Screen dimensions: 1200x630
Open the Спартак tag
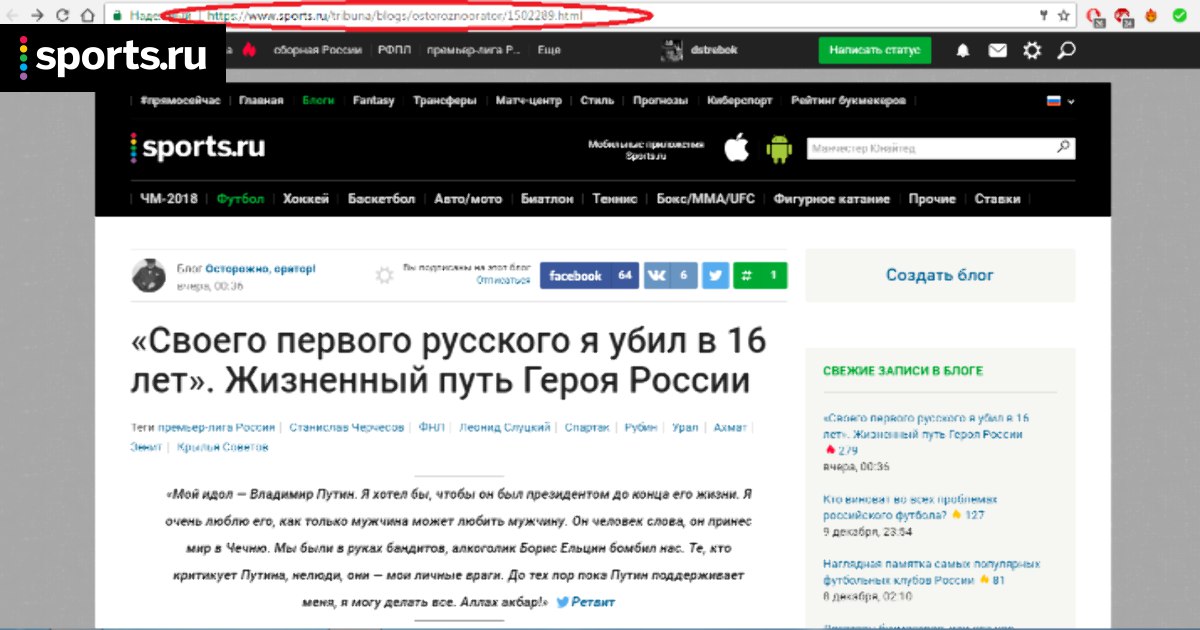pos(586,427)
